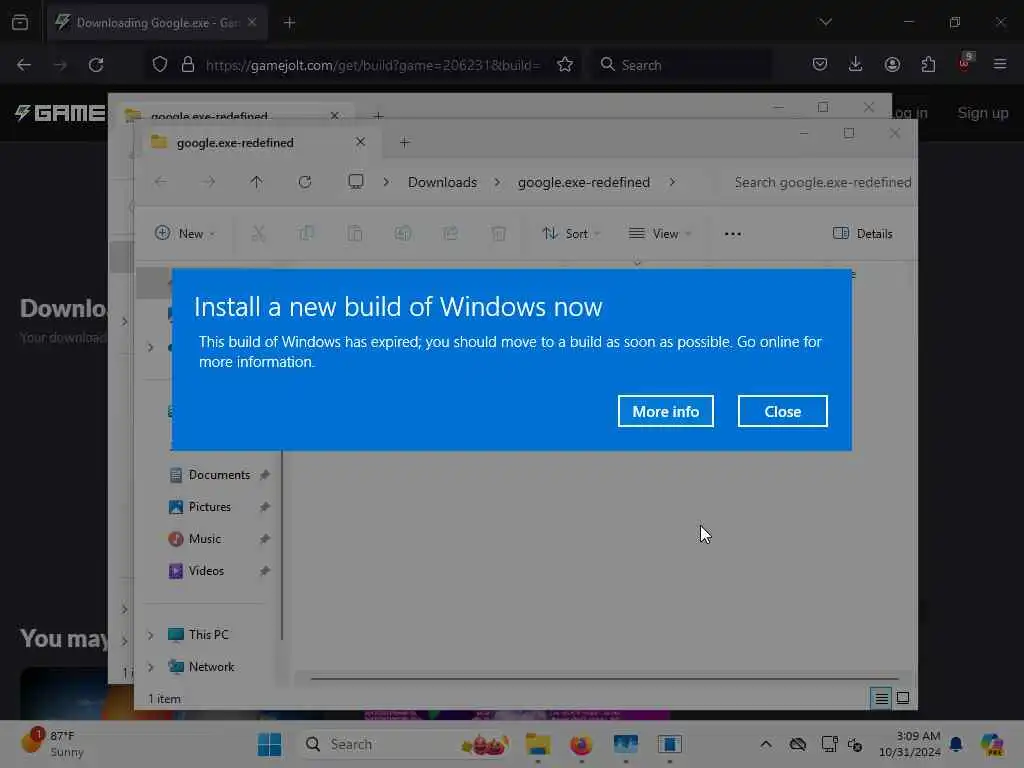Screen dimensions: 1024x768
Task: Switch to details list view icon
Action: (x=881, y=698)
